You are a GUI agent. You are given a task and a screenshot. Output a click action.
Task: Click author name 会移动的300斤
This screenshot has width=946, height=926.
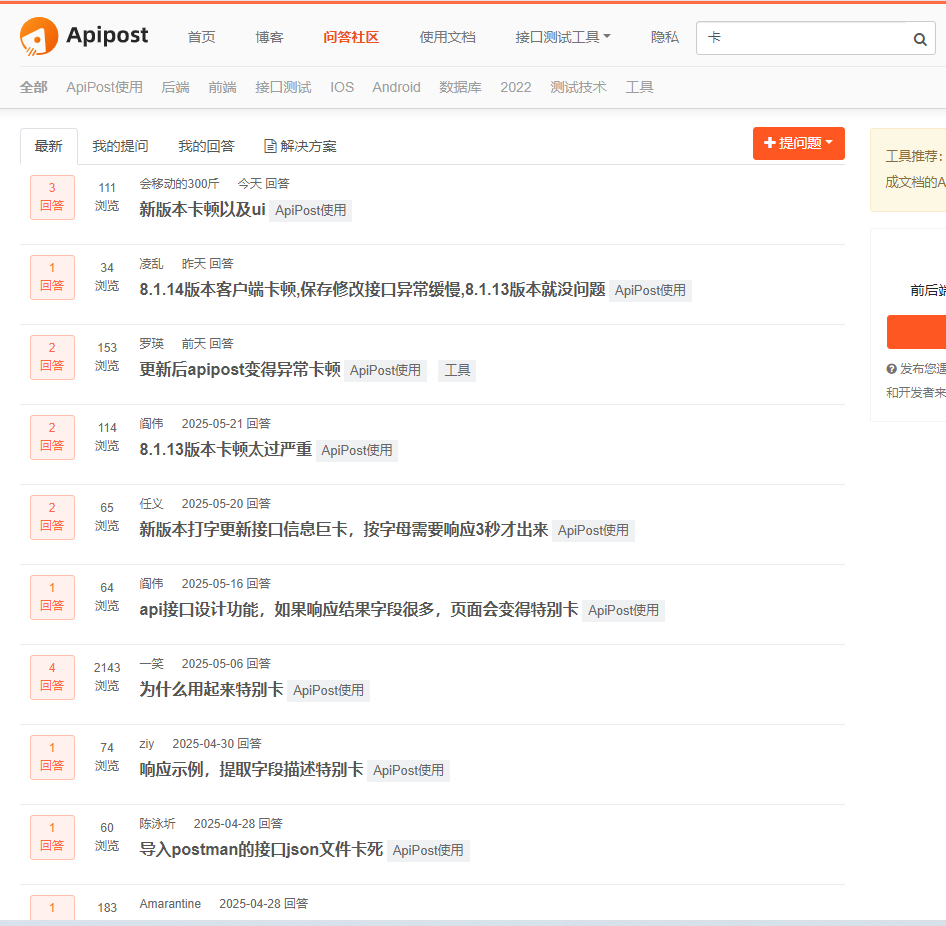click(179, 183)
